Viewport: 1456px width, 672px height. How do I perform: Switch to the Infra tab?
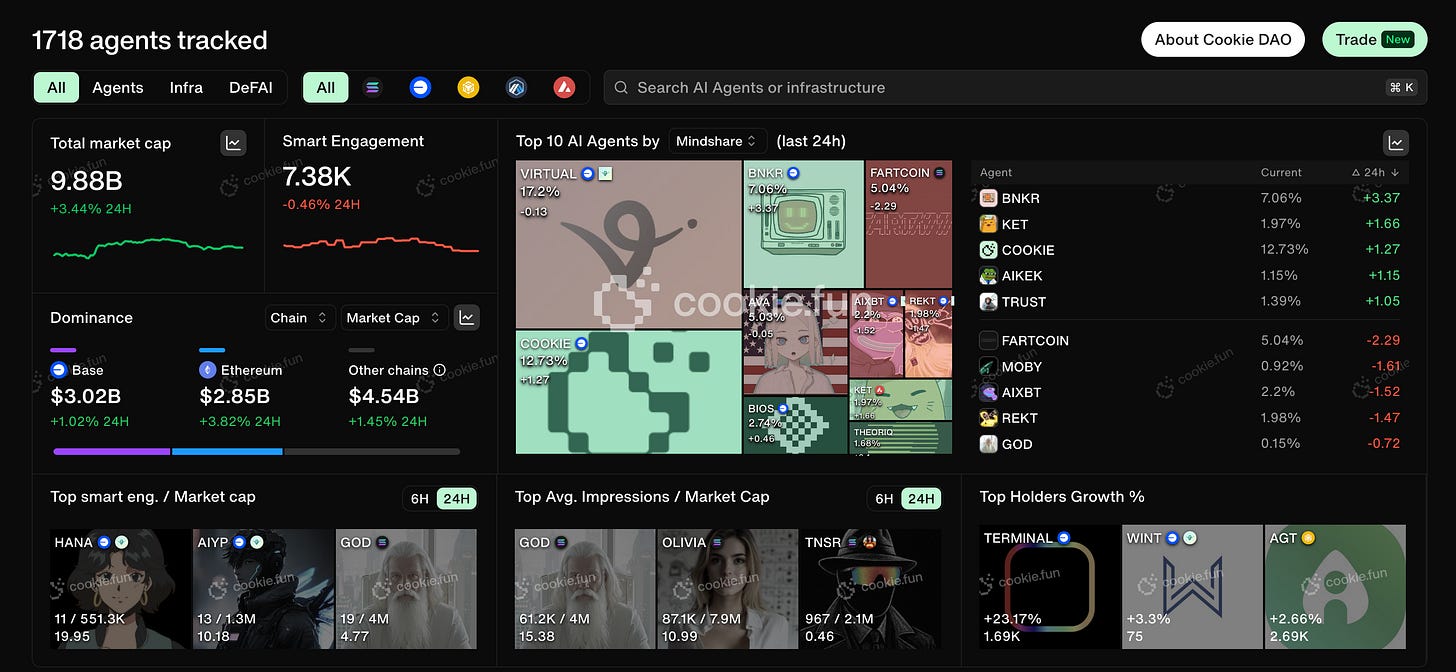(186, 88)
